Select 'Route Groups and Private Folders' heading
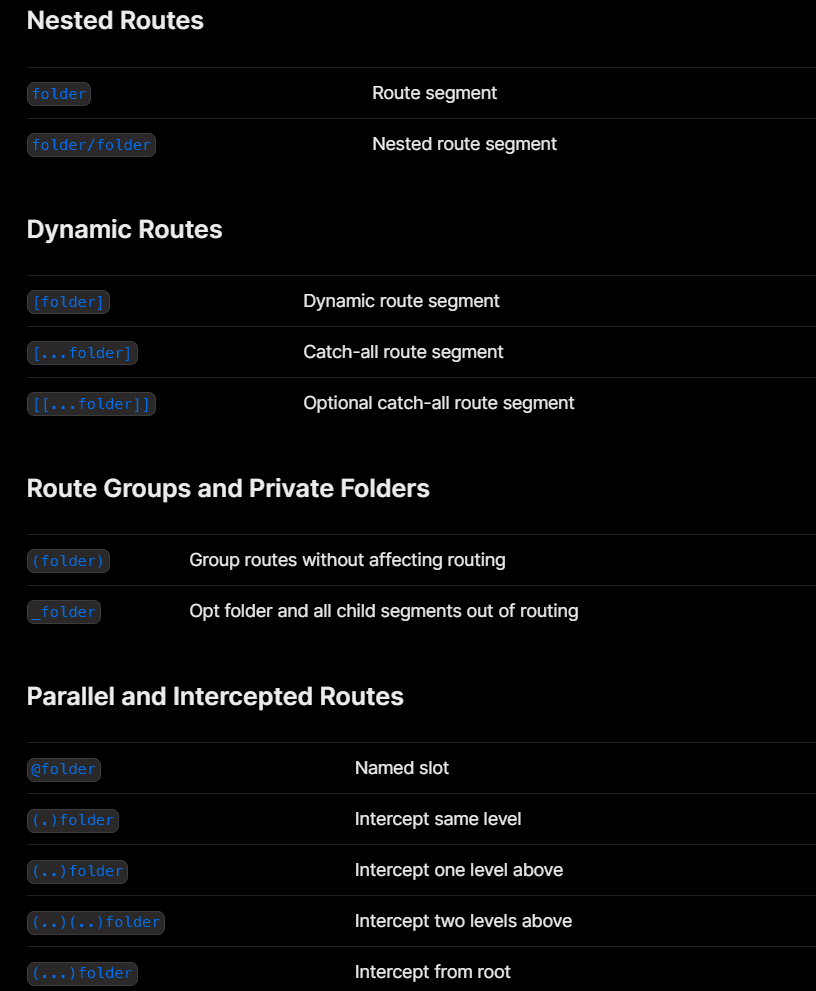This screenshot has width=816, height=991. click(x=228, y=489)
